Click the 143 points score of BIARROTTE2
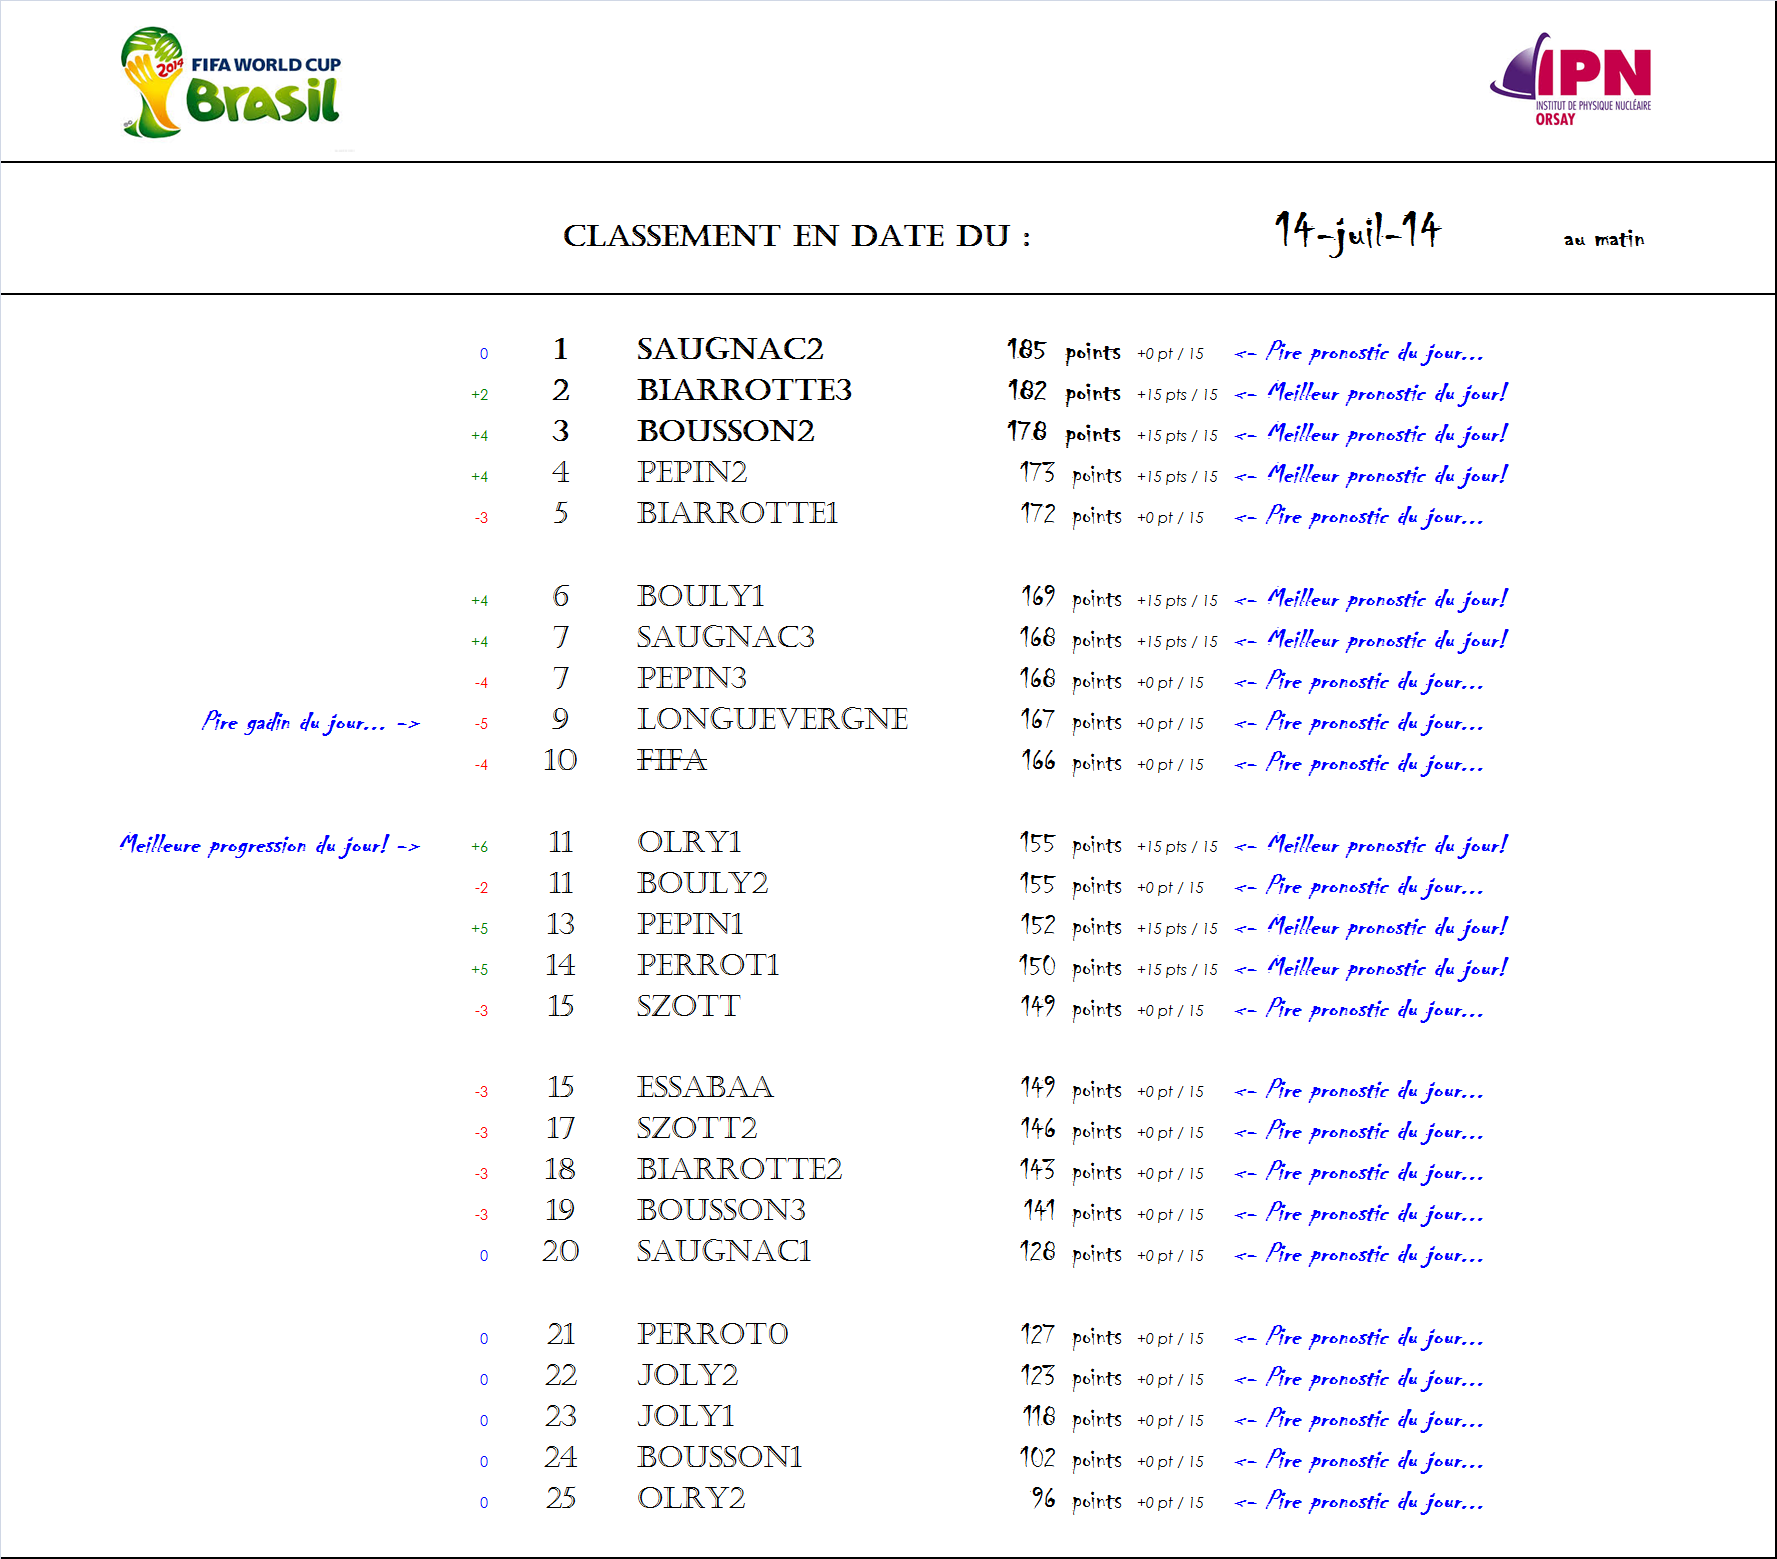This screenshot has width=1777, height=1559. point(1070,1171)
